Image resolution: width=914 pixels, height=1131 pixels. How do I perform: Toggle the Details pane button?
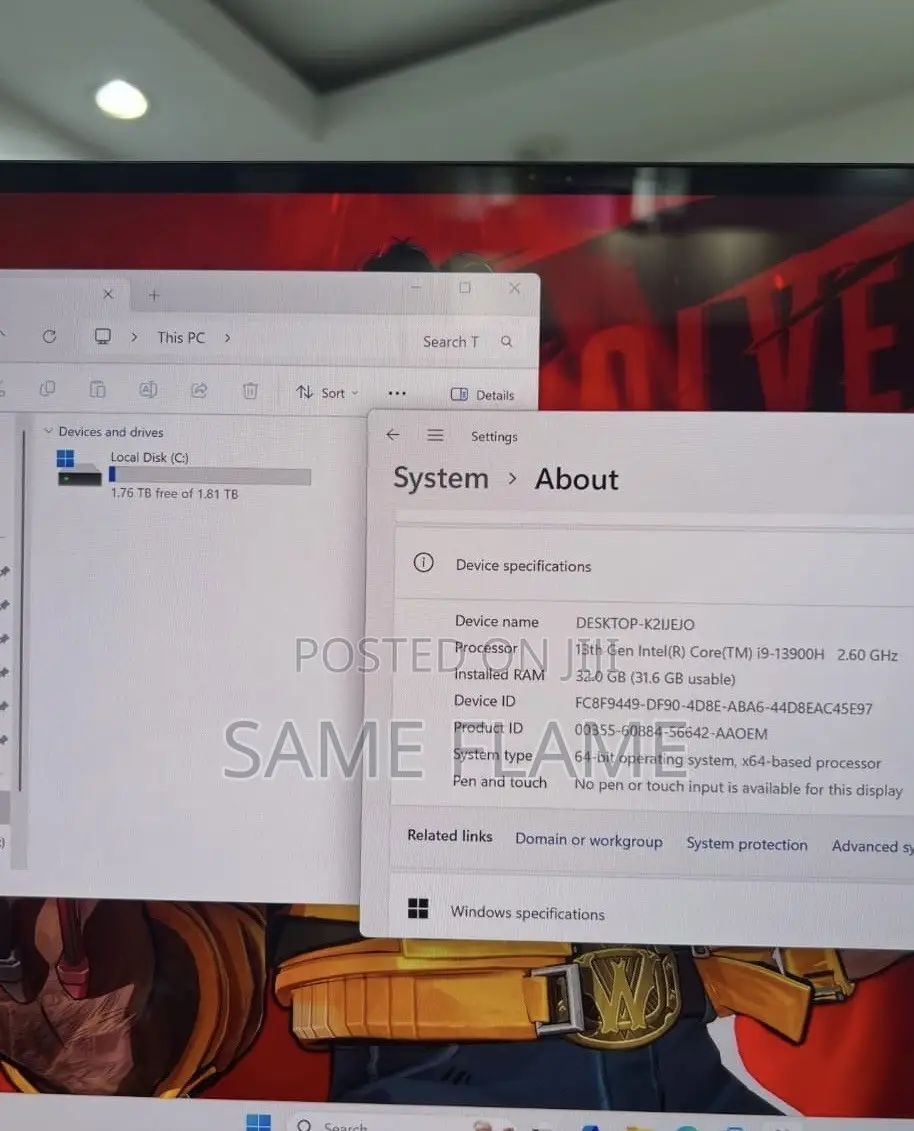coord(483,395)
